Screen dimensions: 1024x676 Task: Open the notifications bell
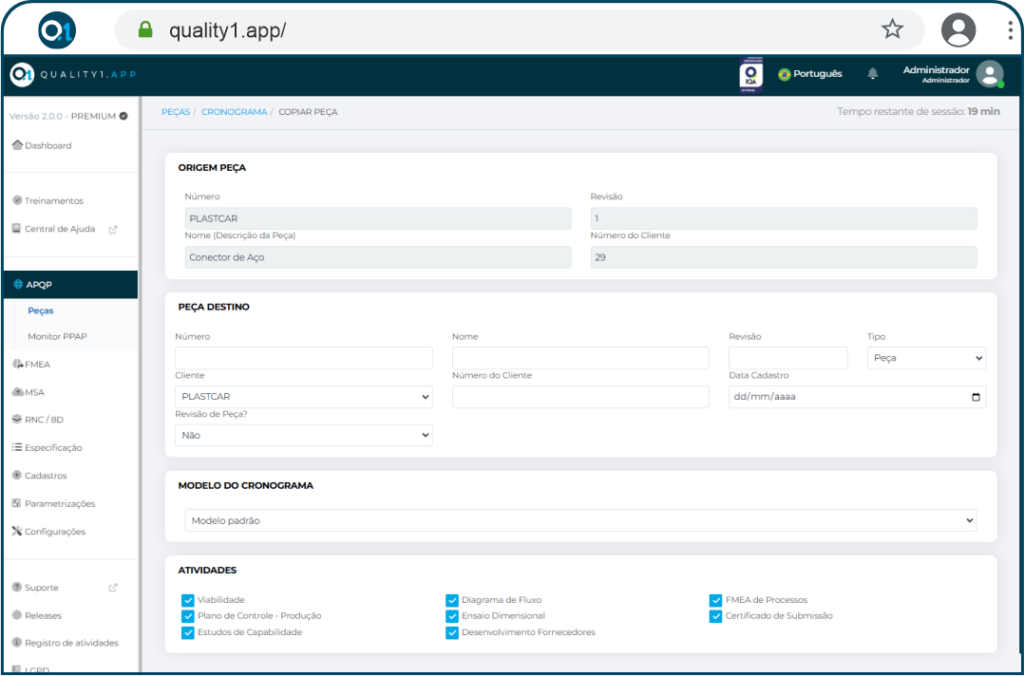[x=872, y=74]
